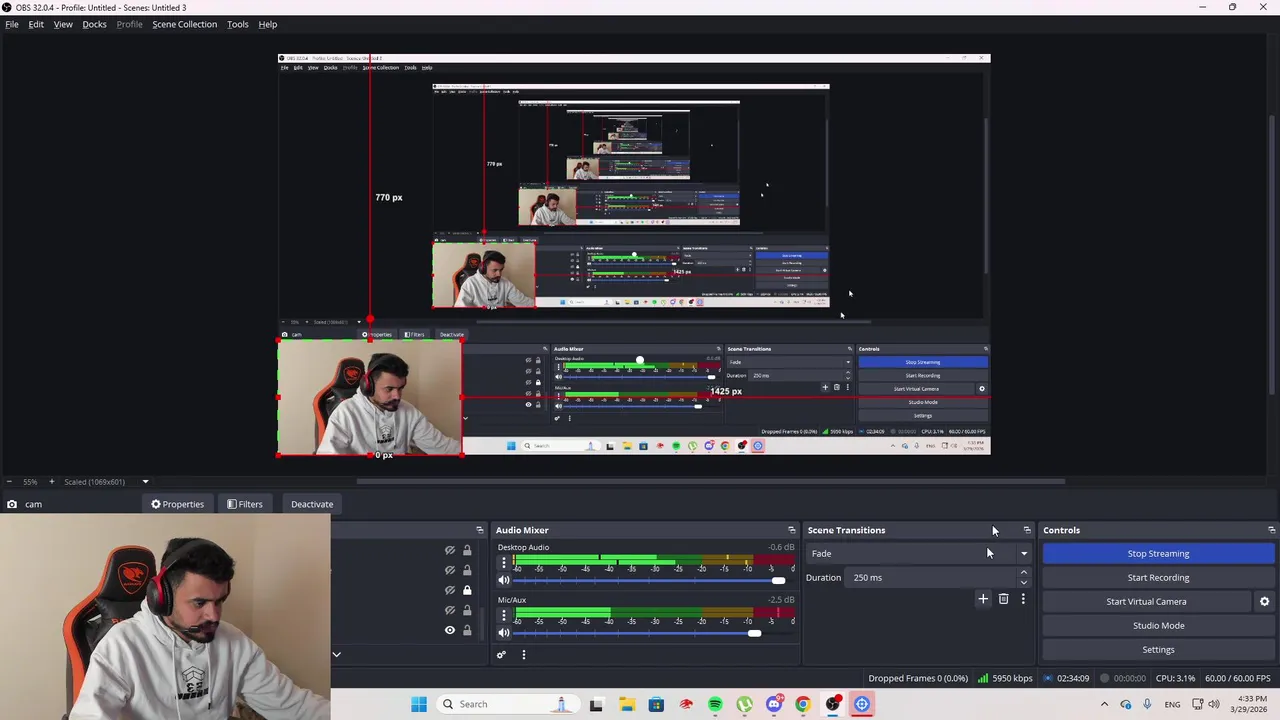Open Discord from the taskbar
Image resolution: width=1280 pixels, height=720 pixels.
(x=774, y=704)
